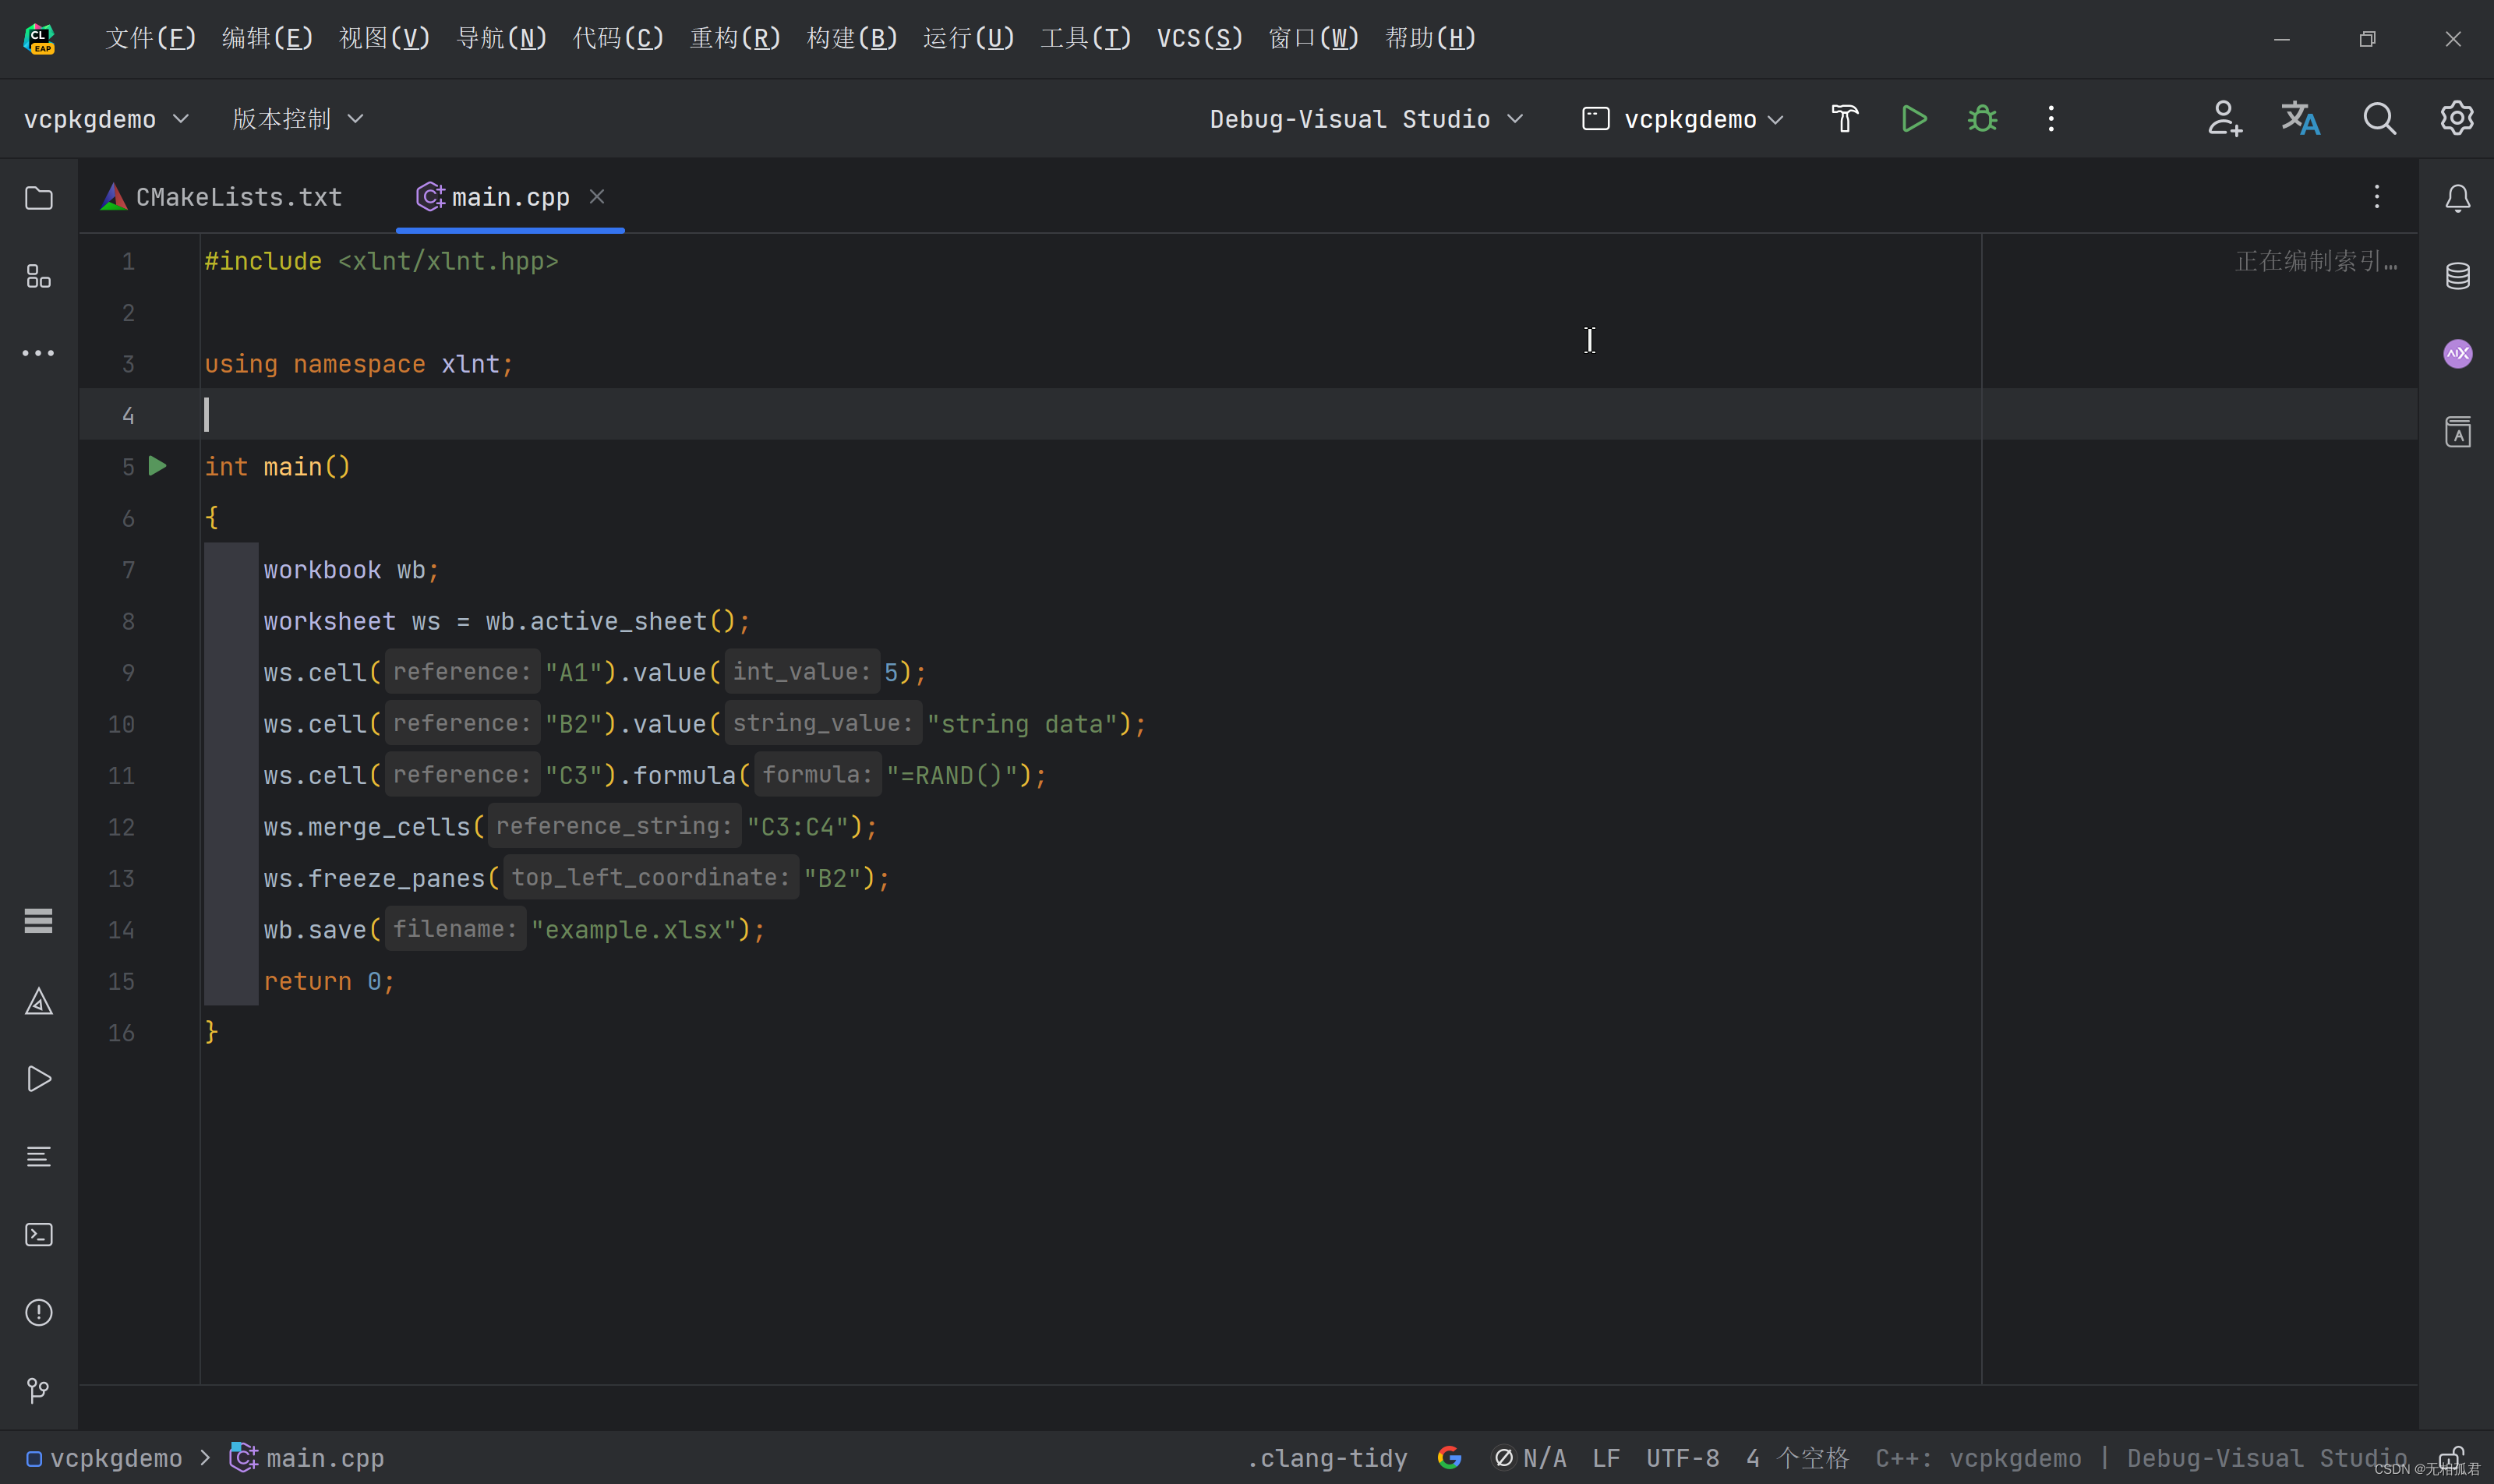The height and width of the screenshot is (1484, 2494).
Task: Show notifications via the bell icon
Action: pyautogui.click(x=2457, y=198)
